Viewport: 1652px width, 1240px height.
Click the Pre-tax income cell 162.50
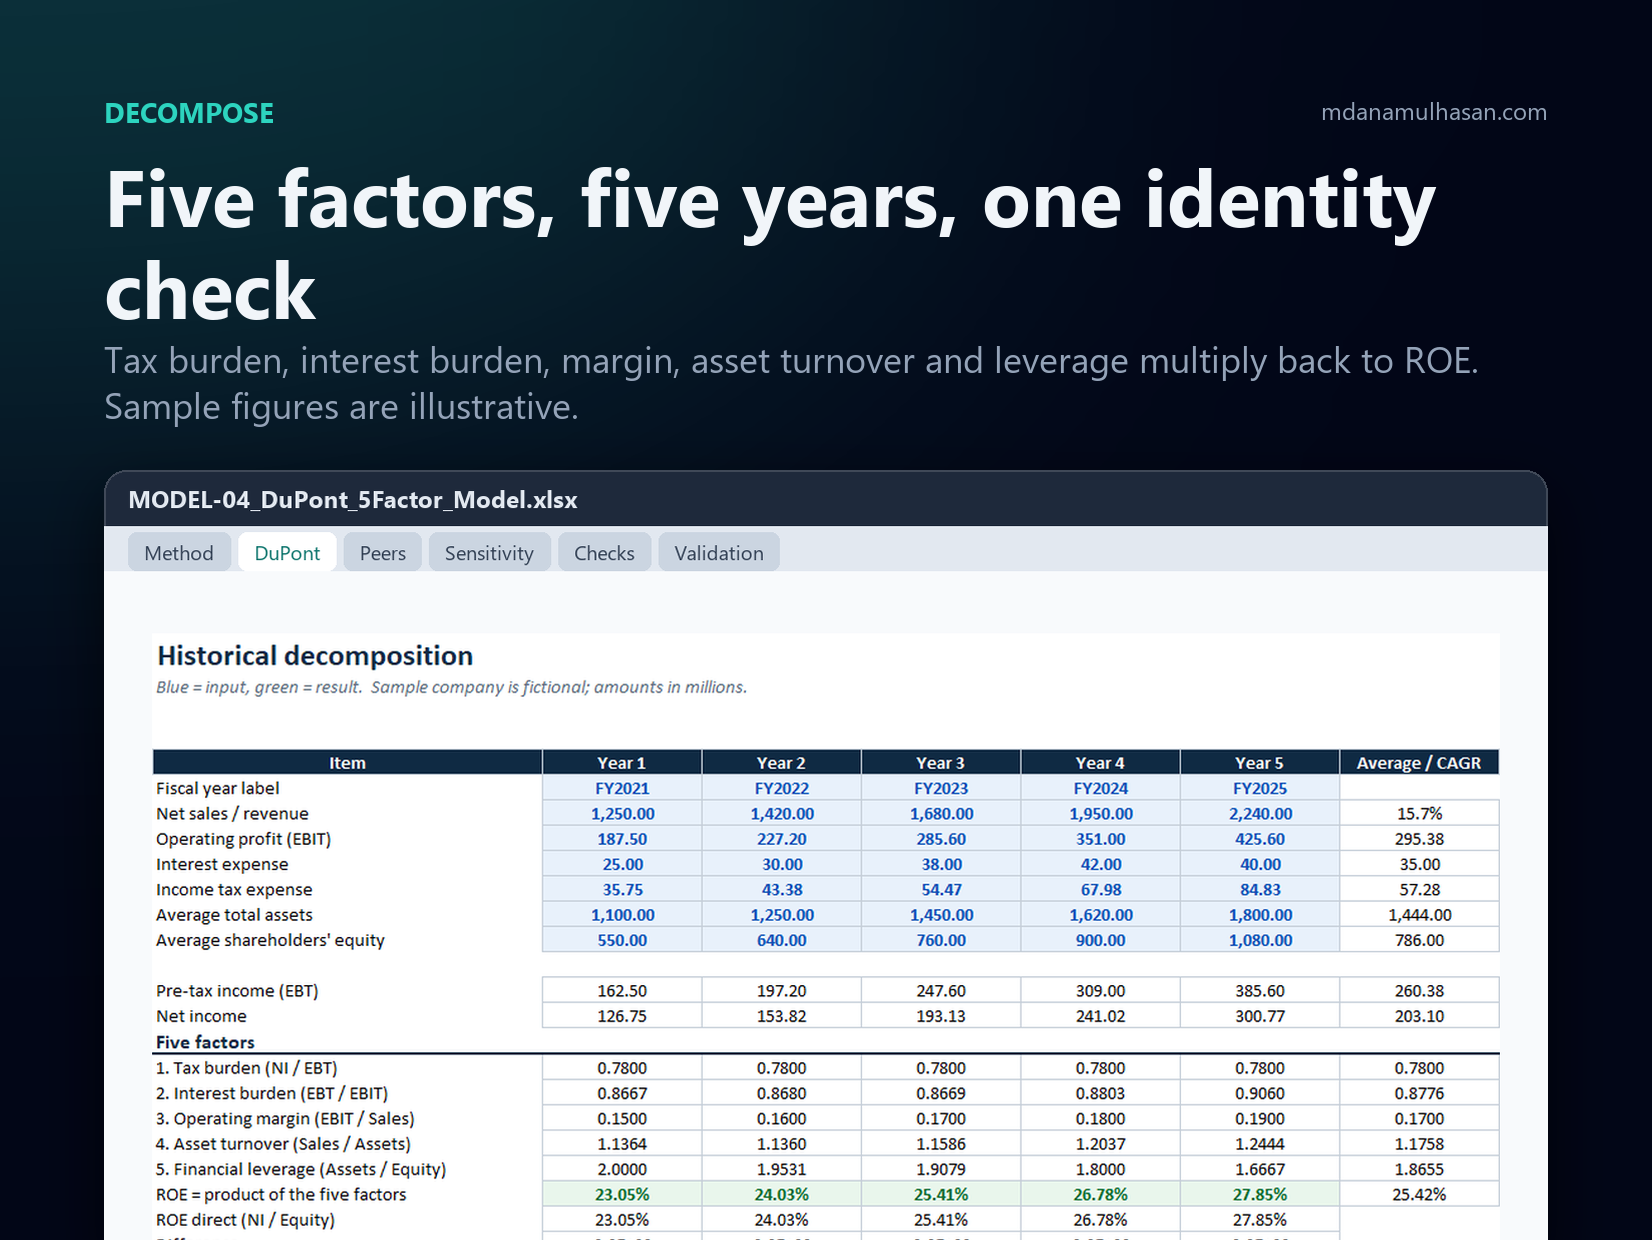[x=622, y=991]
